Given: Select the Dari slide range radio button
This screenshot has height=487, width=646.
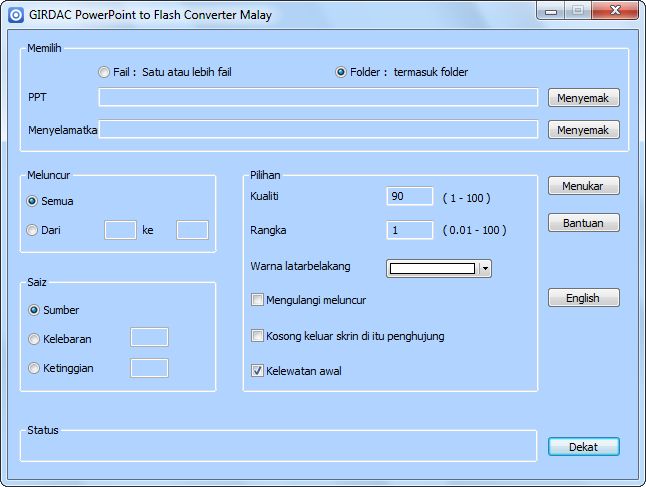Looking at the screenshot, I should [x=32, y=230].
